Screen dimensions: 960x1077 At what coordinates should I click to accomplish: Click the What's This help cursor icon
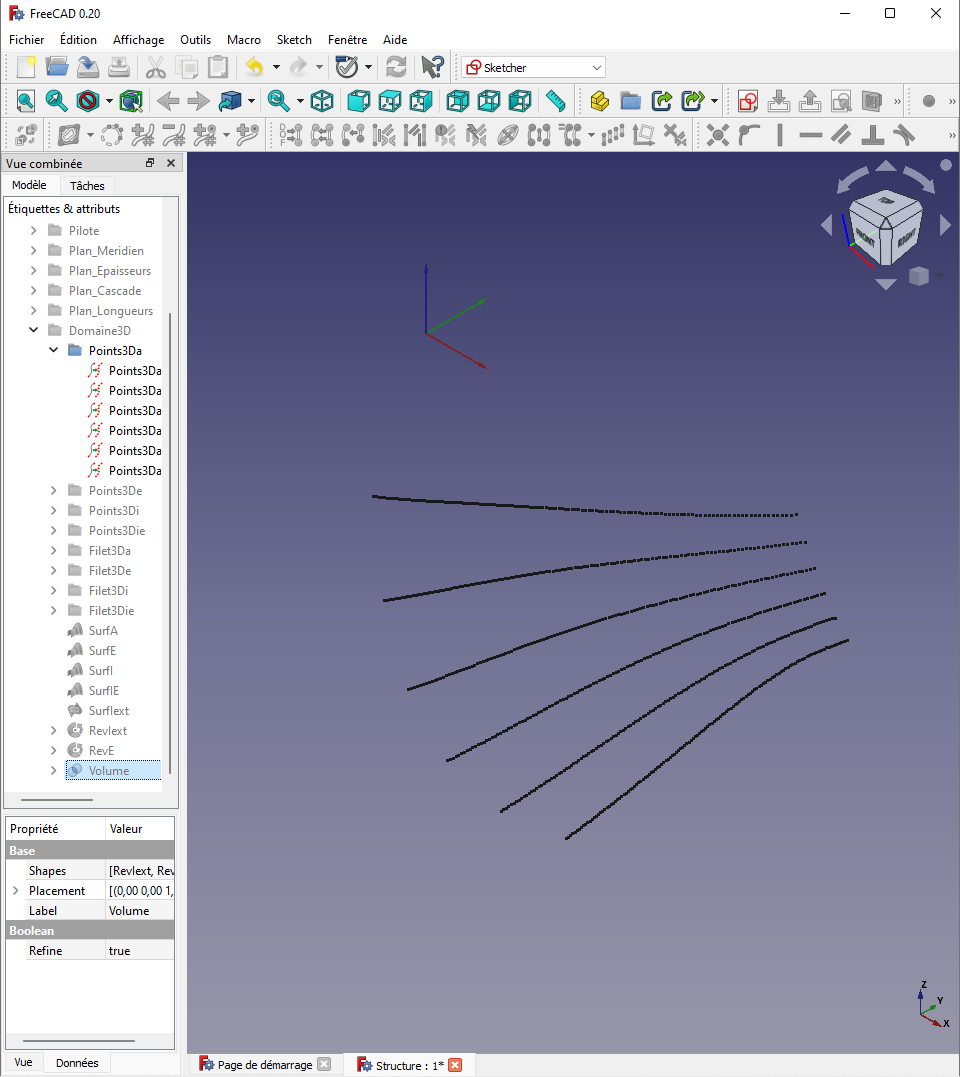[x=432, y=67]
